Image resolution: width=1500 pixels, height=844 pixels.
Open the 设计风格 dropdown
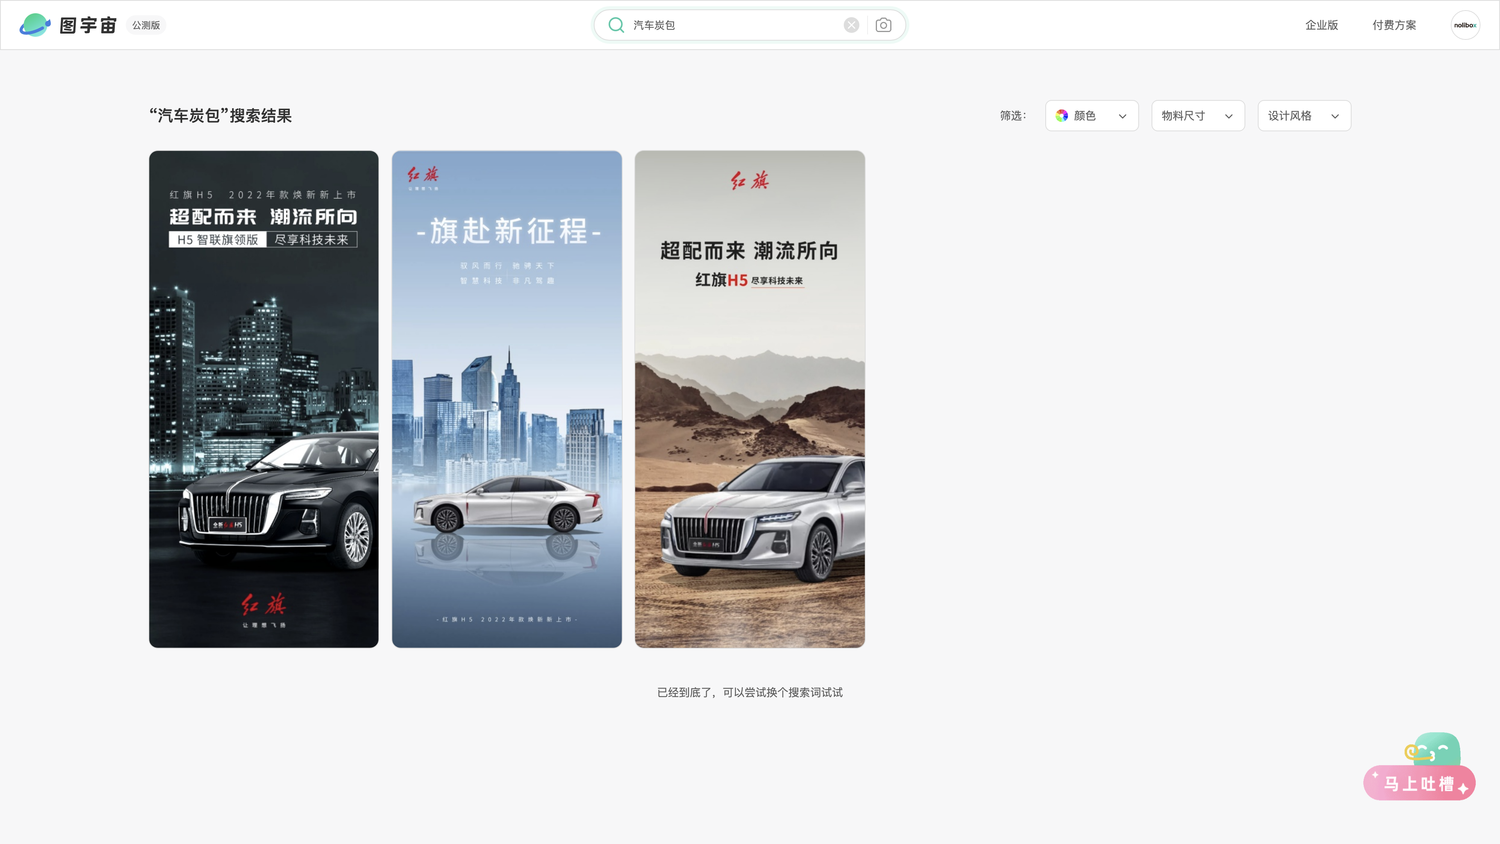pos(1304,116)
